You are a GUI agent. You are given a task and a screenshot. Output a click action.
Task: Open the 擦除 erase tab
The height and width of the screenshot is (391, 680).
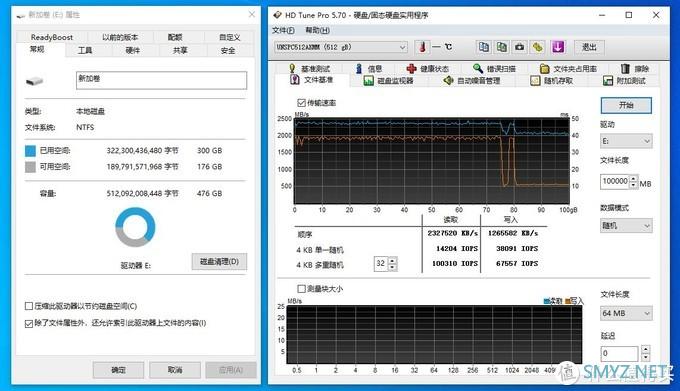click(635, 68)
